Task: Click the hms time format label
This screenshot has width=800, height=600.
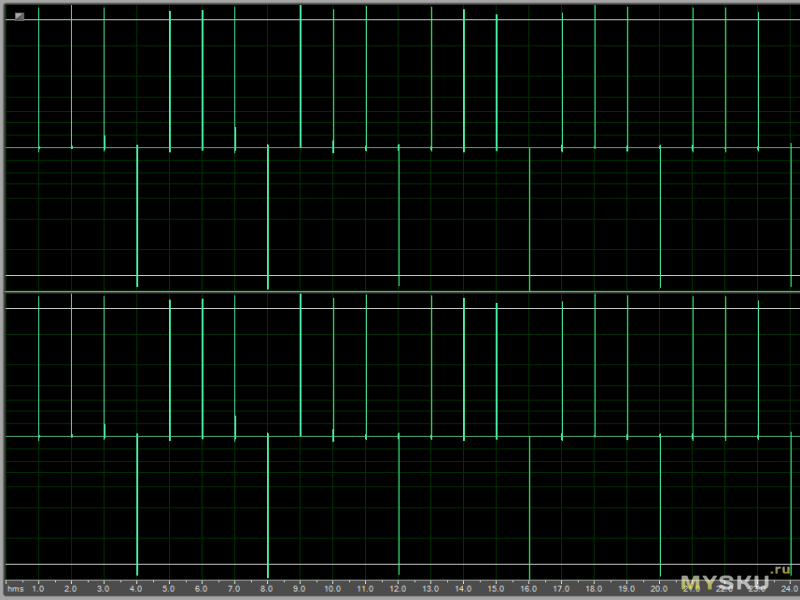Action: [x=15, y=587]
